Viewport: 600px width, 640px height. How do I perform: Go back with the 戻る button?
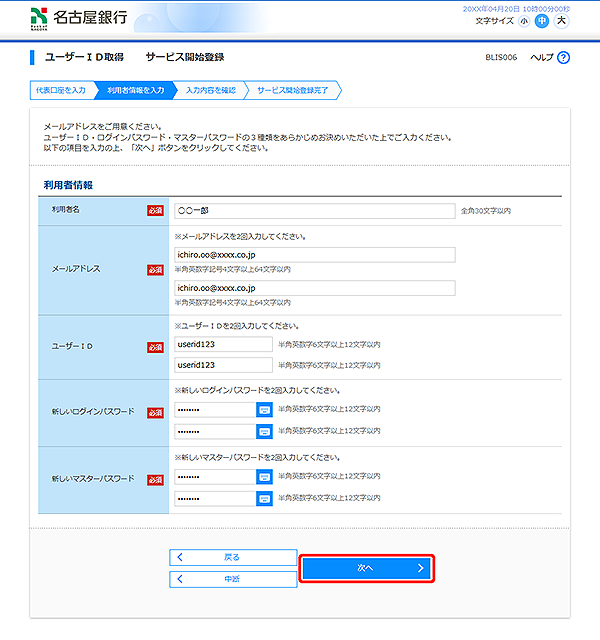click(x=233, y=557)
